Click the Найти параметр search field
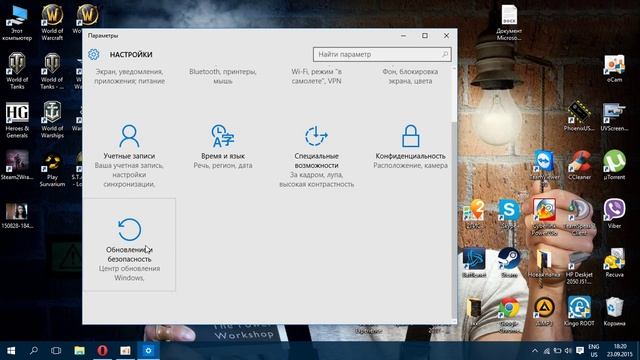 (382, 54)
